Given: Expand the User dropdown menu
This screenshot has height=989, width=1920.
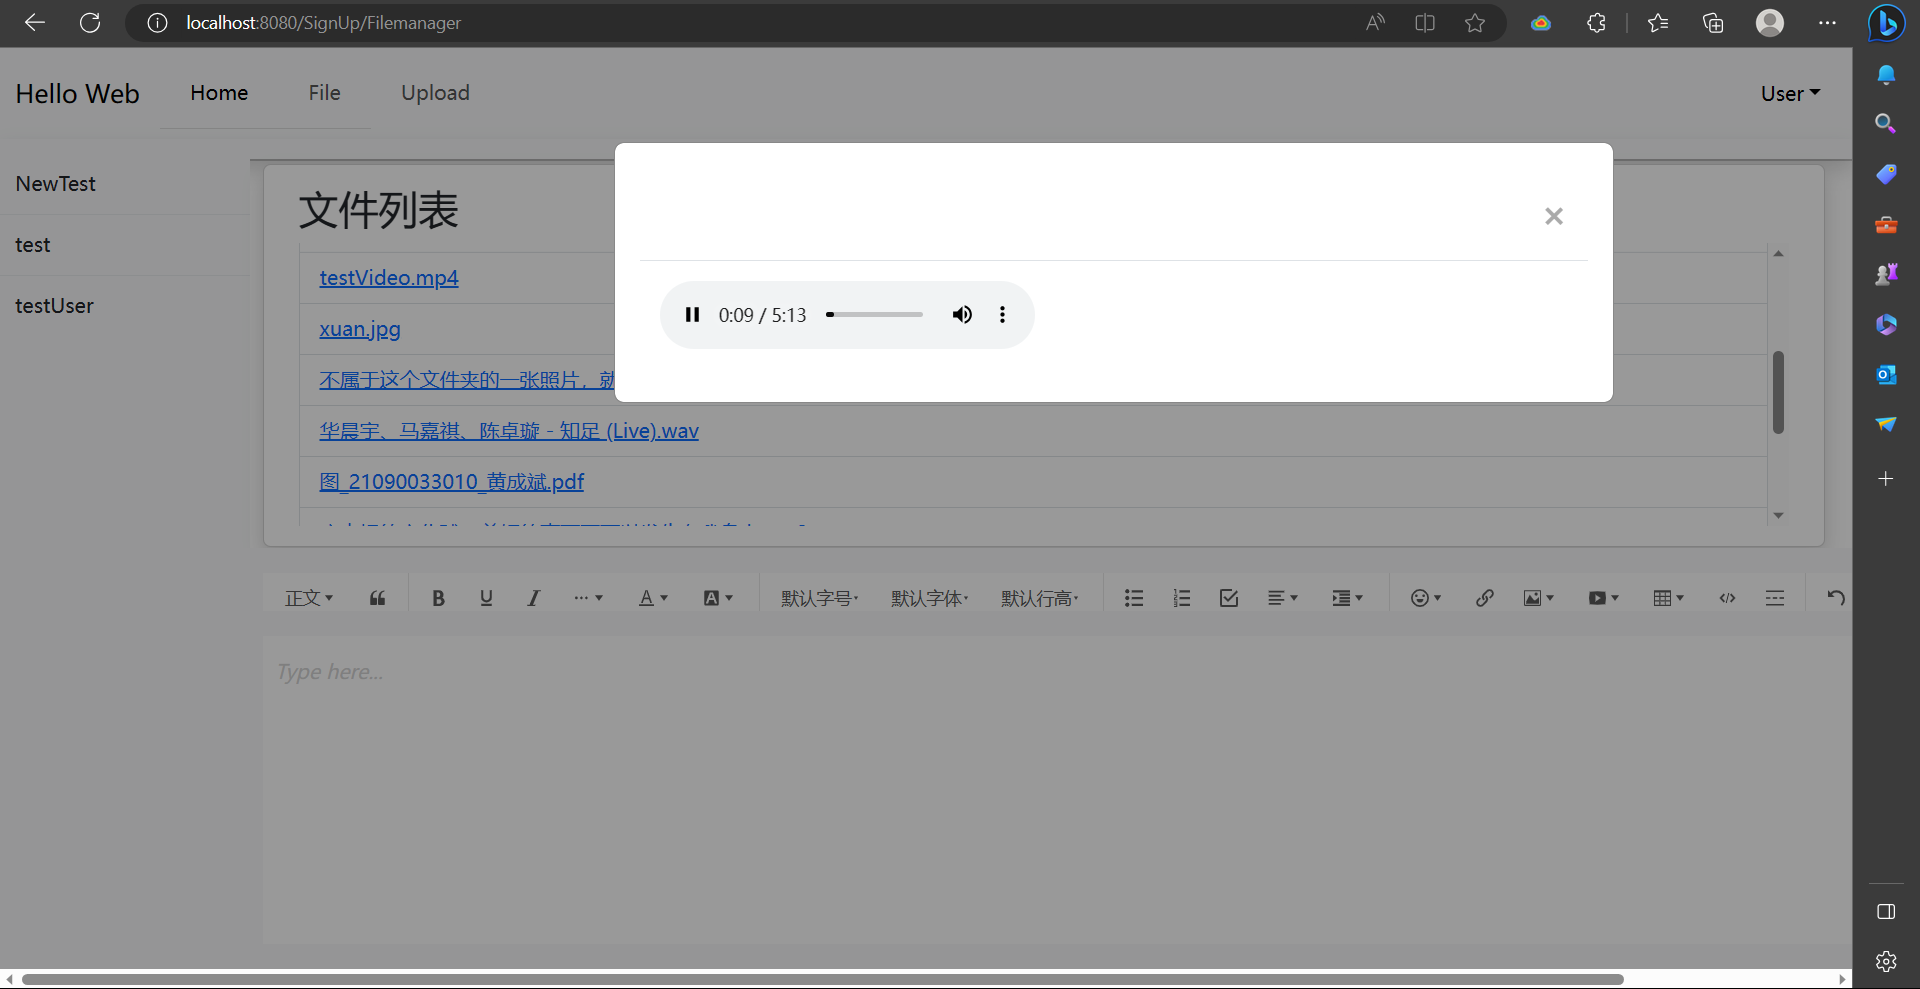Looking at the screenshot, I should 1790,93.
